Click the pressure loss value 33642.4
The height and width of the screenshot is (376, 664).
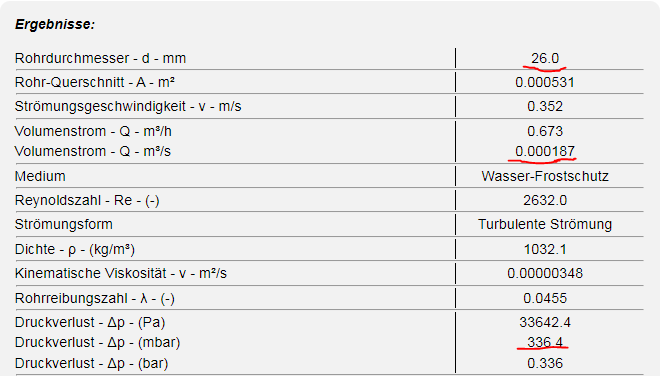(545, 323)
